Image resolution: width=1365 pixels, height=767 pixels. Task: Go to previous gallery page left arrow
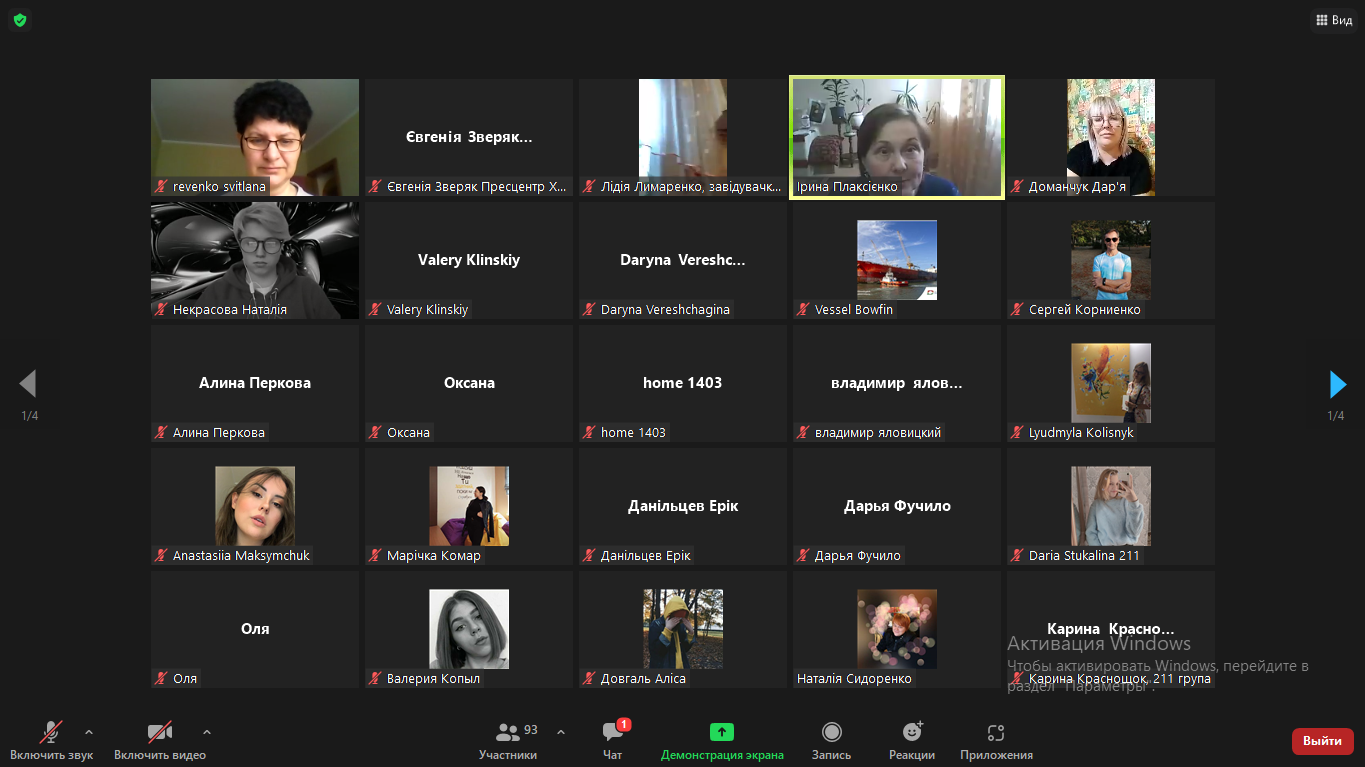[x=28, y=384]
